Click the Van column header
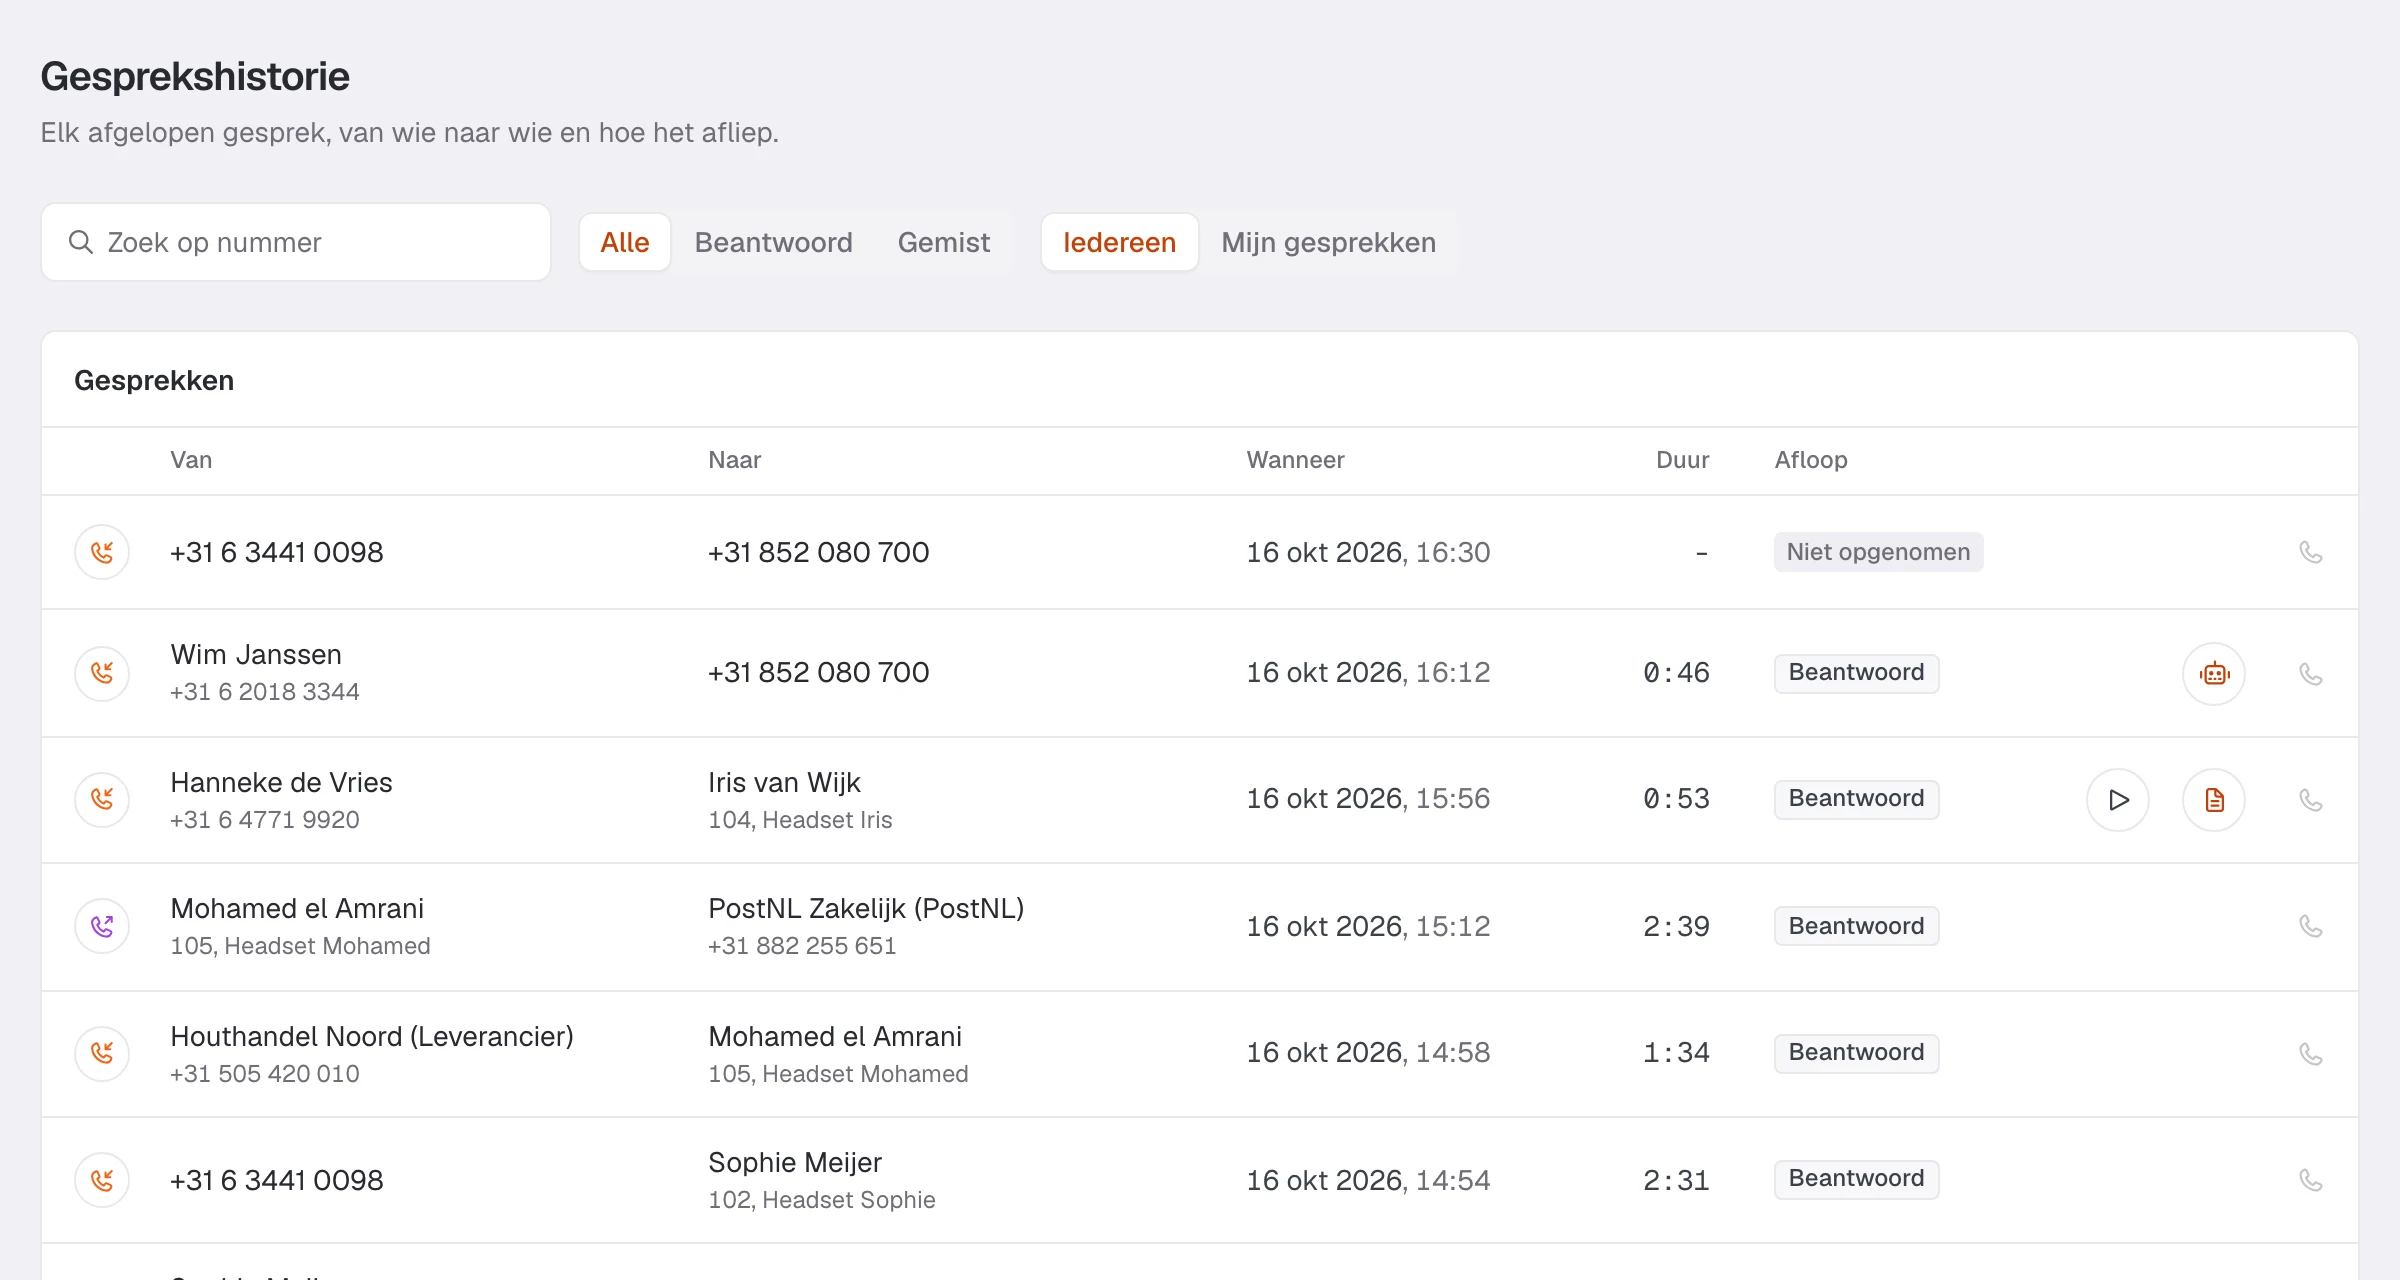The width and height of the screenshot is (2400, 1280). click(x=191, y=460)
